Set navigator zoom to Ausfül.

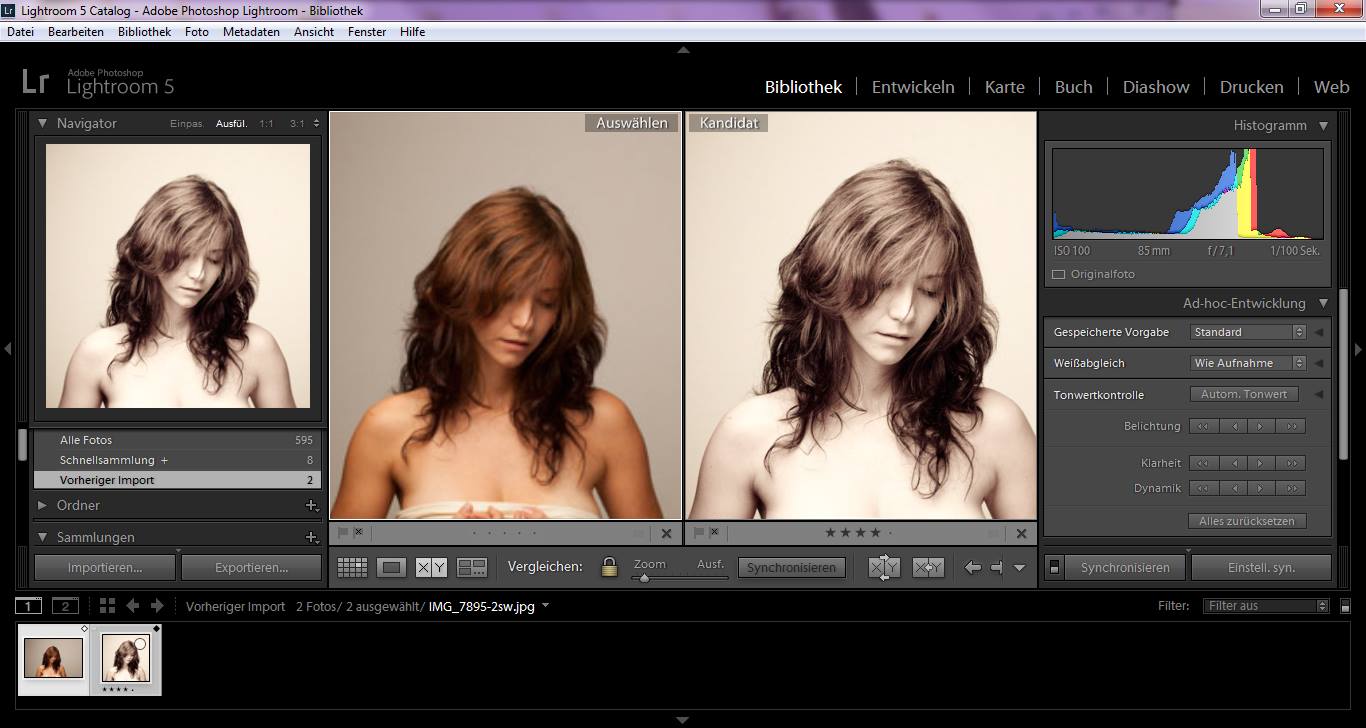232,124
